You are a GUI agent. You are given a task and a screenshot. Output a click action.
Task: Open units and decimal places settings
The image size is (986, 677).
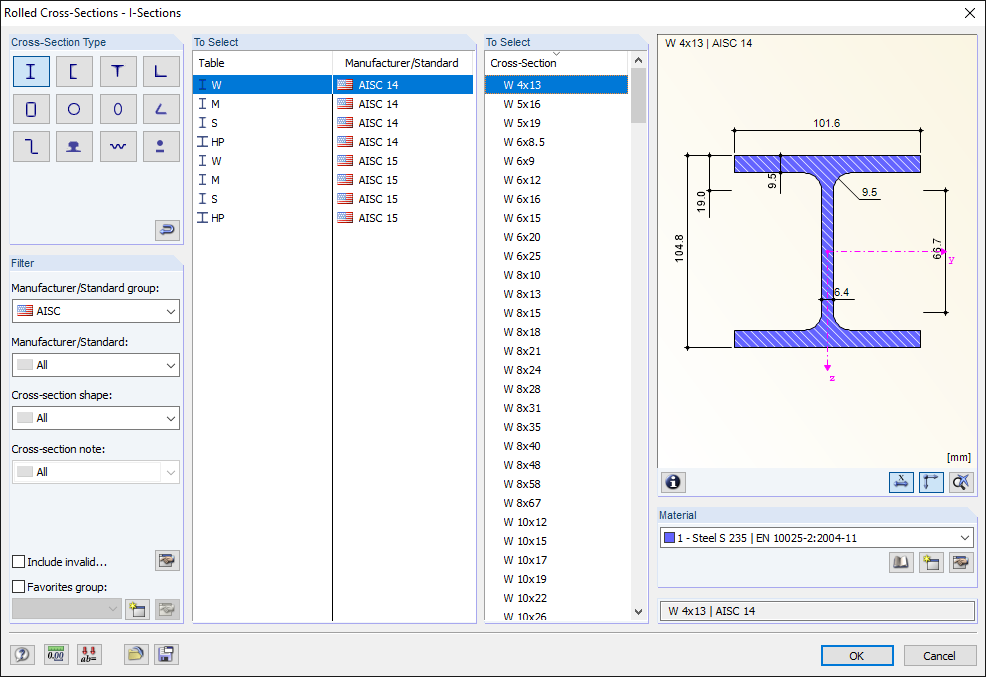(56, 654)
